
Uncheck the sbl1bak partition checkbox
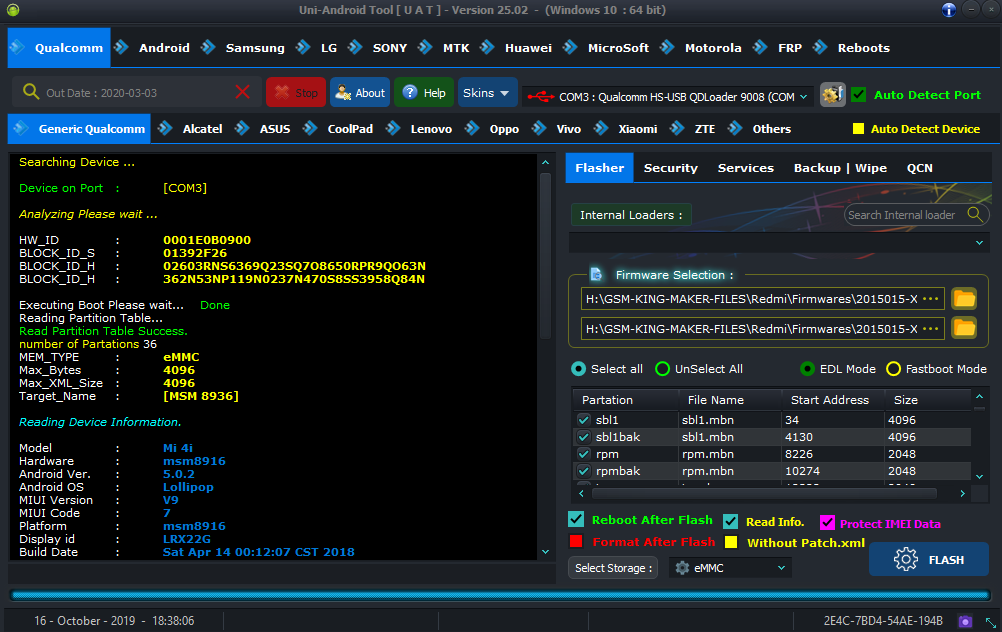click(583, 437)
